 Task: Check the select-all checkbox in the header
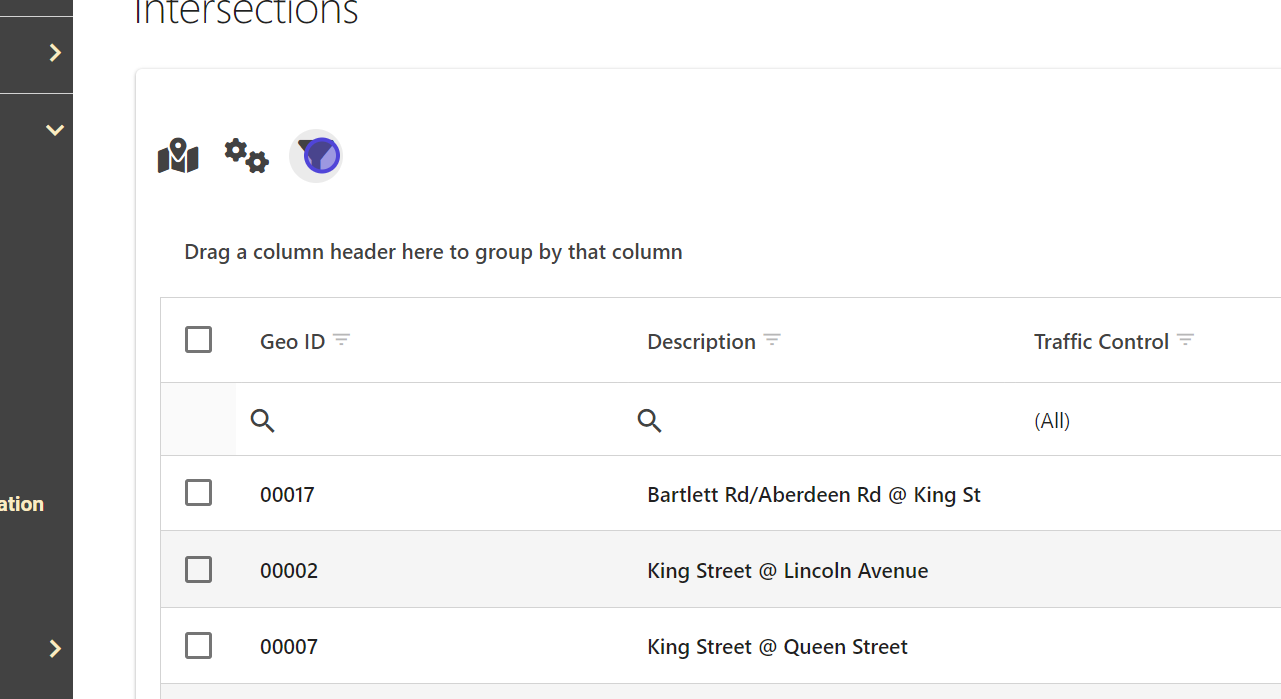click(199, 340)
